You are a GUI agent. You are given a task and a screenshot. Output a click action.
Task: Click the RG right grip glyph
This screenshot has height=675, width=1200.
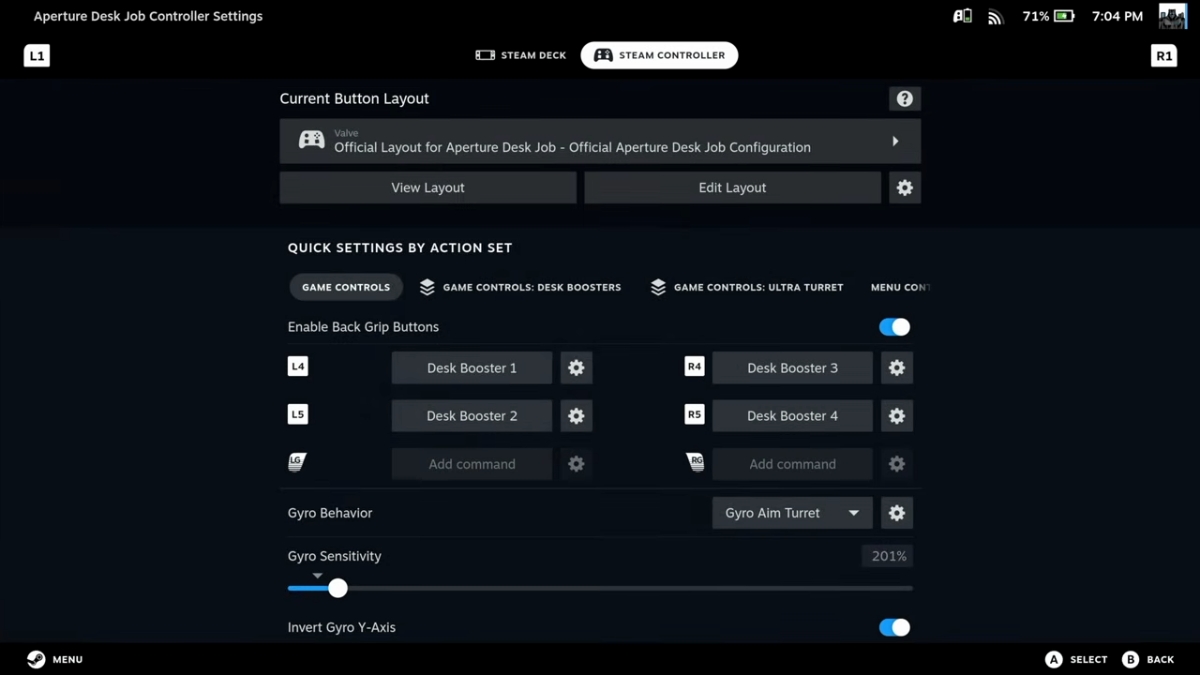click(x=695, y=461)
